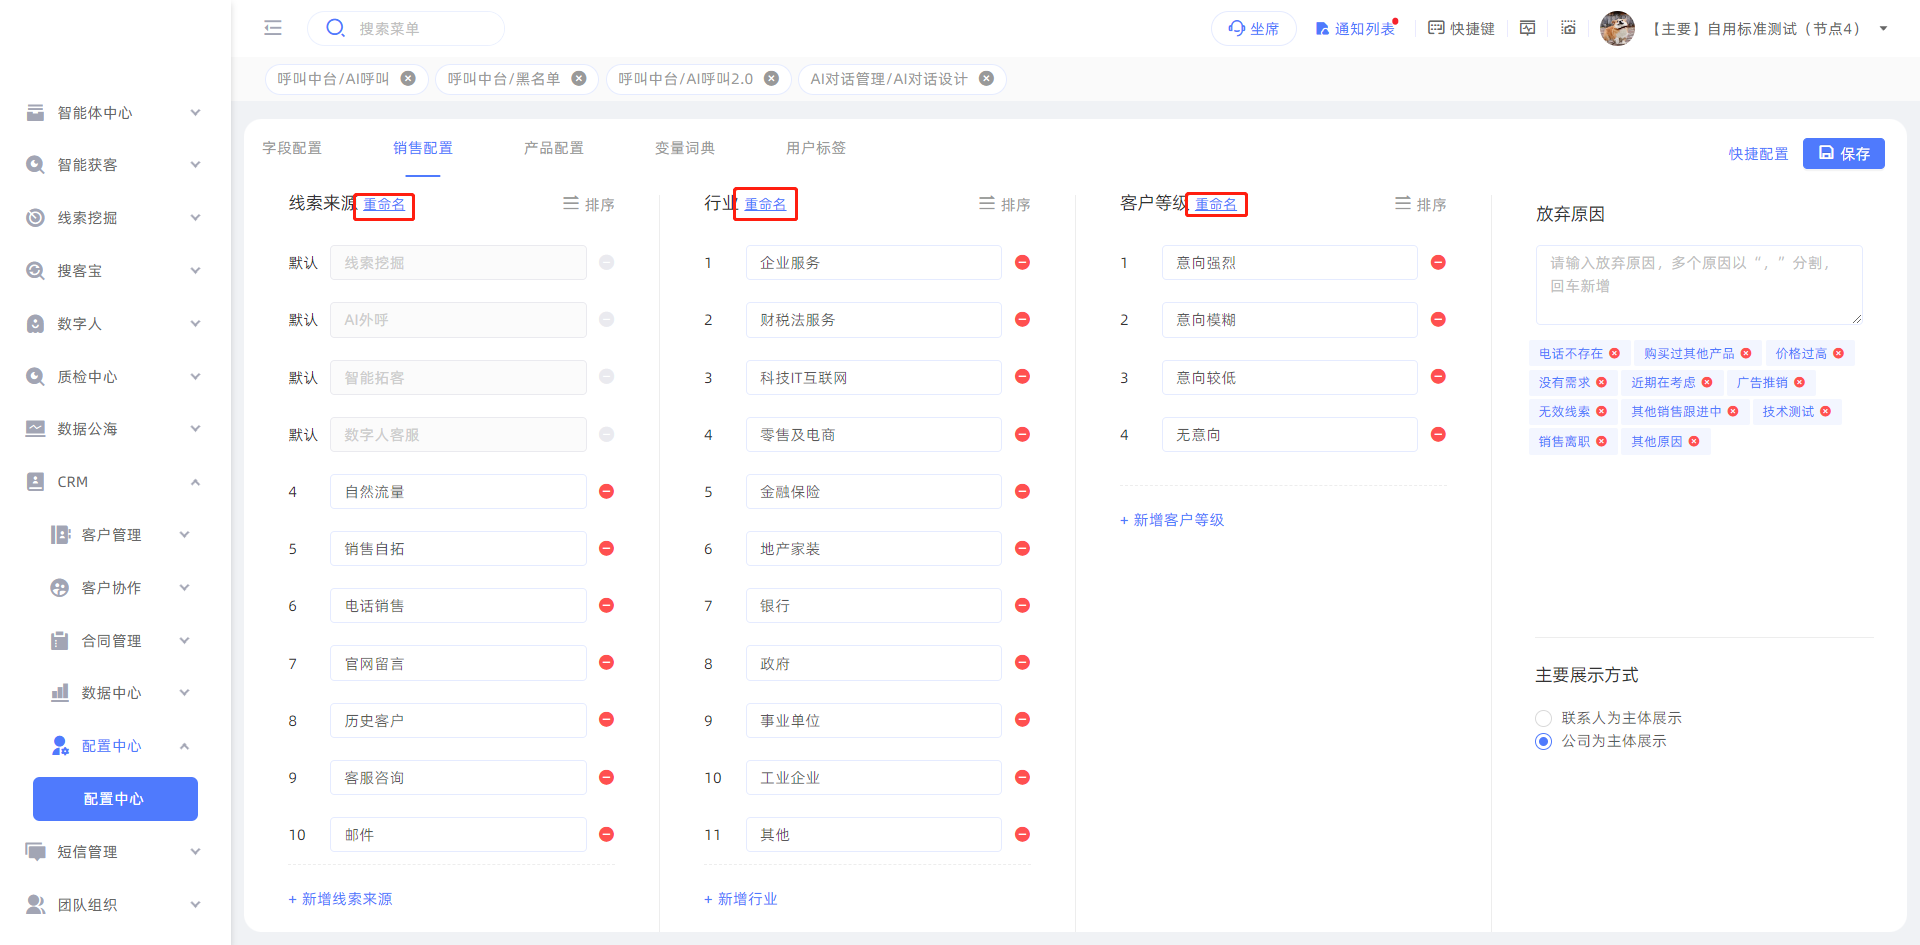Click the 快捷配置 link
Image resolution: width=1920 pixels, height=945 pixels.
1758,154
